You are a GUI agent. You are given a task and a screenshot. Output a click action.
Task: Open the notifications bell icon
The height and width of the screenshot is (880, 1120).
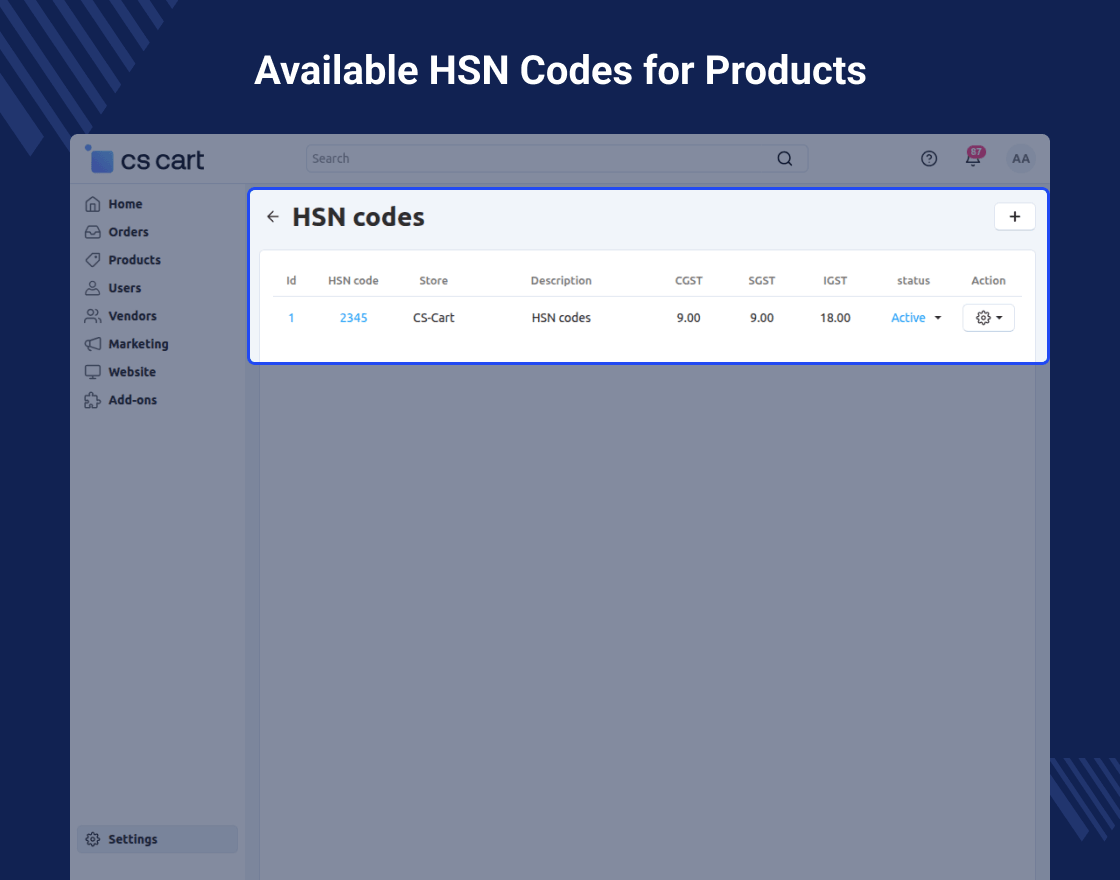point(973,159)
